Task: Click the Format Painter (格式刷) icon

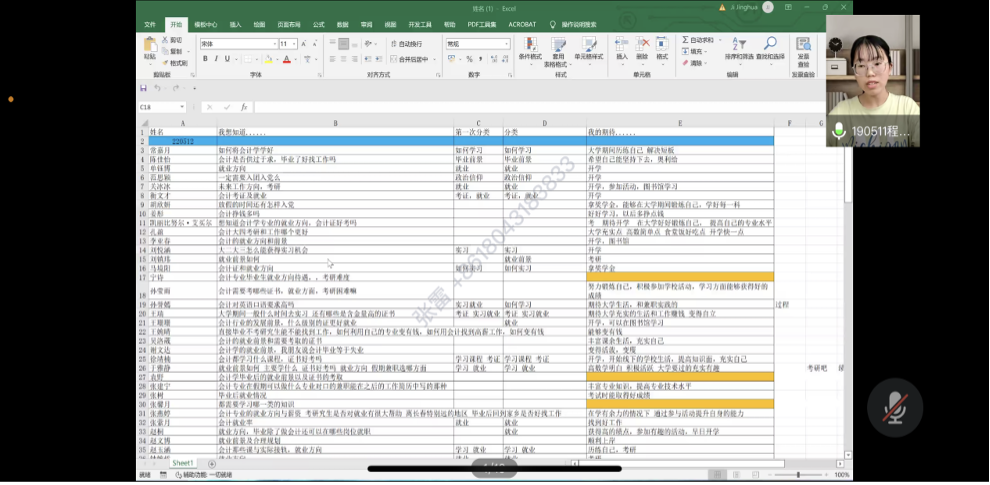Action: click(176, 62)
